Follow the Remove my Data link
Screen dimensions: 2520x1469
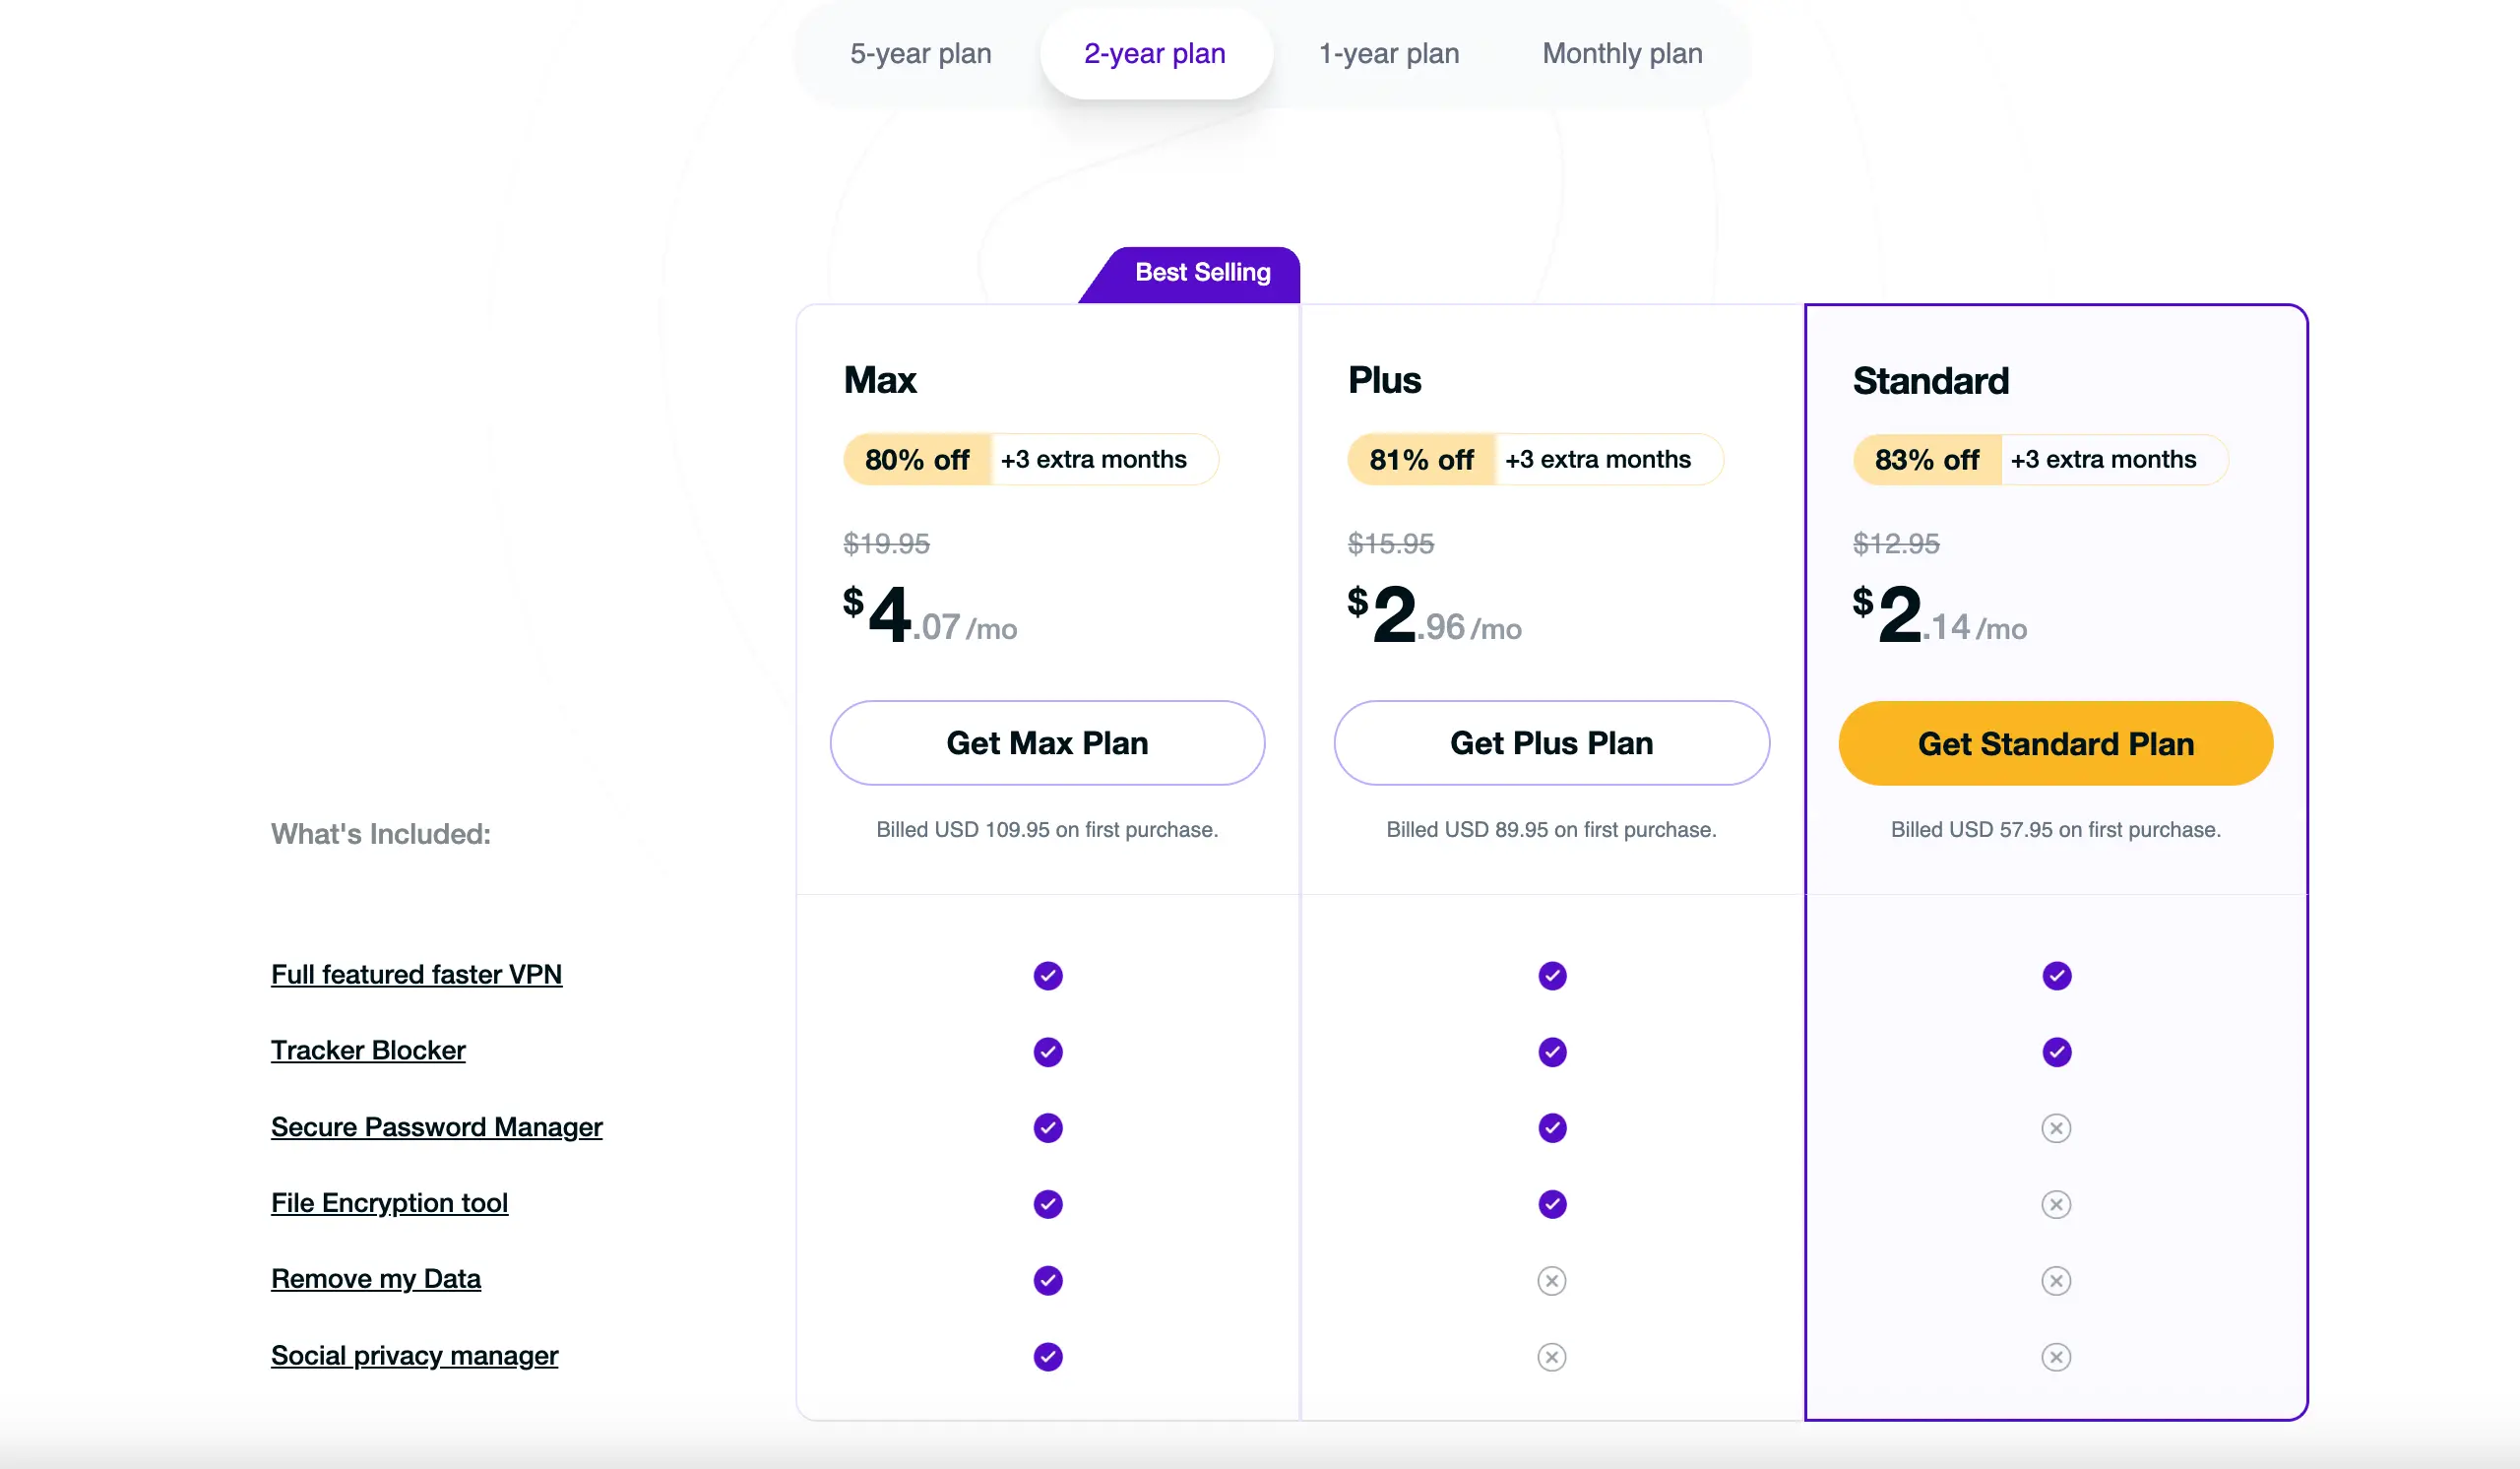375,1279
